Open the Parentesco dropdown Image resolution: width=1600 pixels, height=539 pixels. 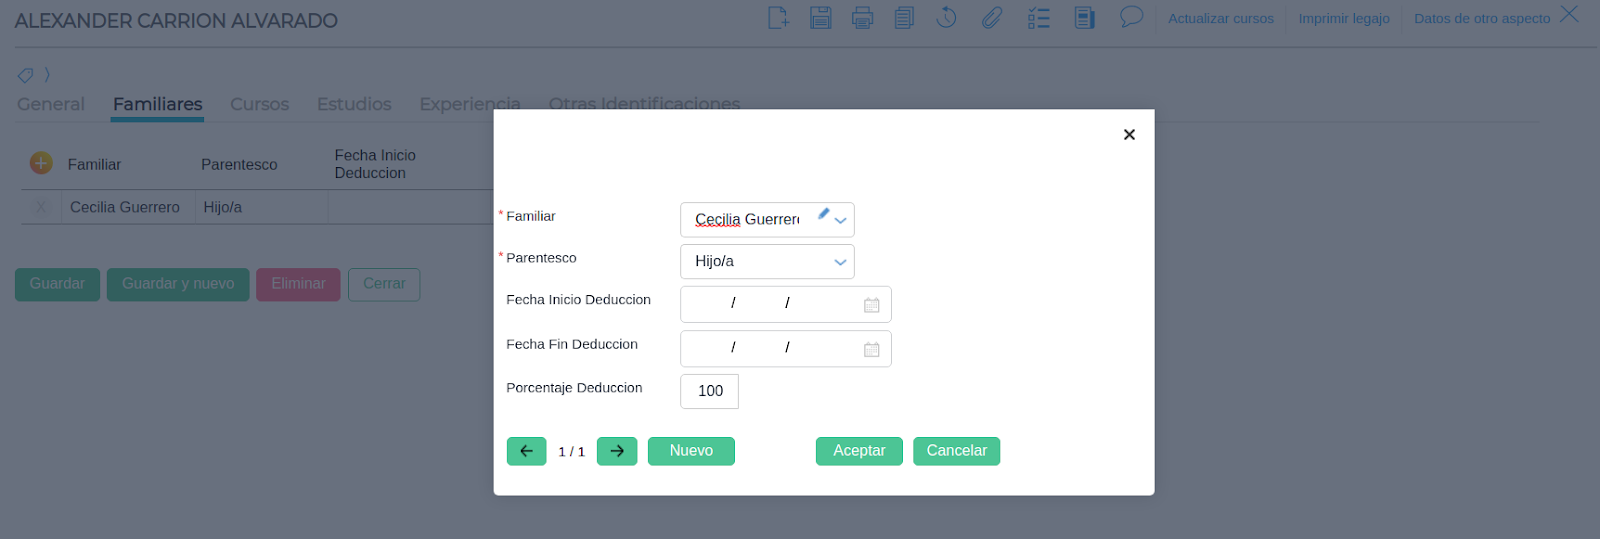coord(840,262)
